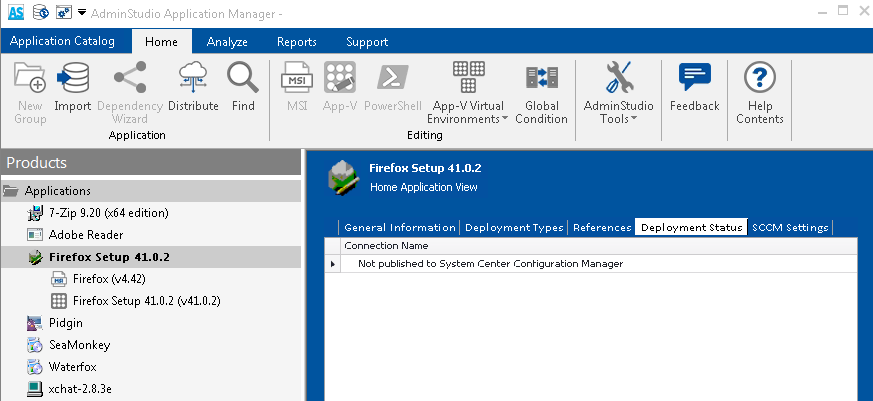Switch to the Analyze ribbon tab
873x401 pixels.
pos(227,42)
